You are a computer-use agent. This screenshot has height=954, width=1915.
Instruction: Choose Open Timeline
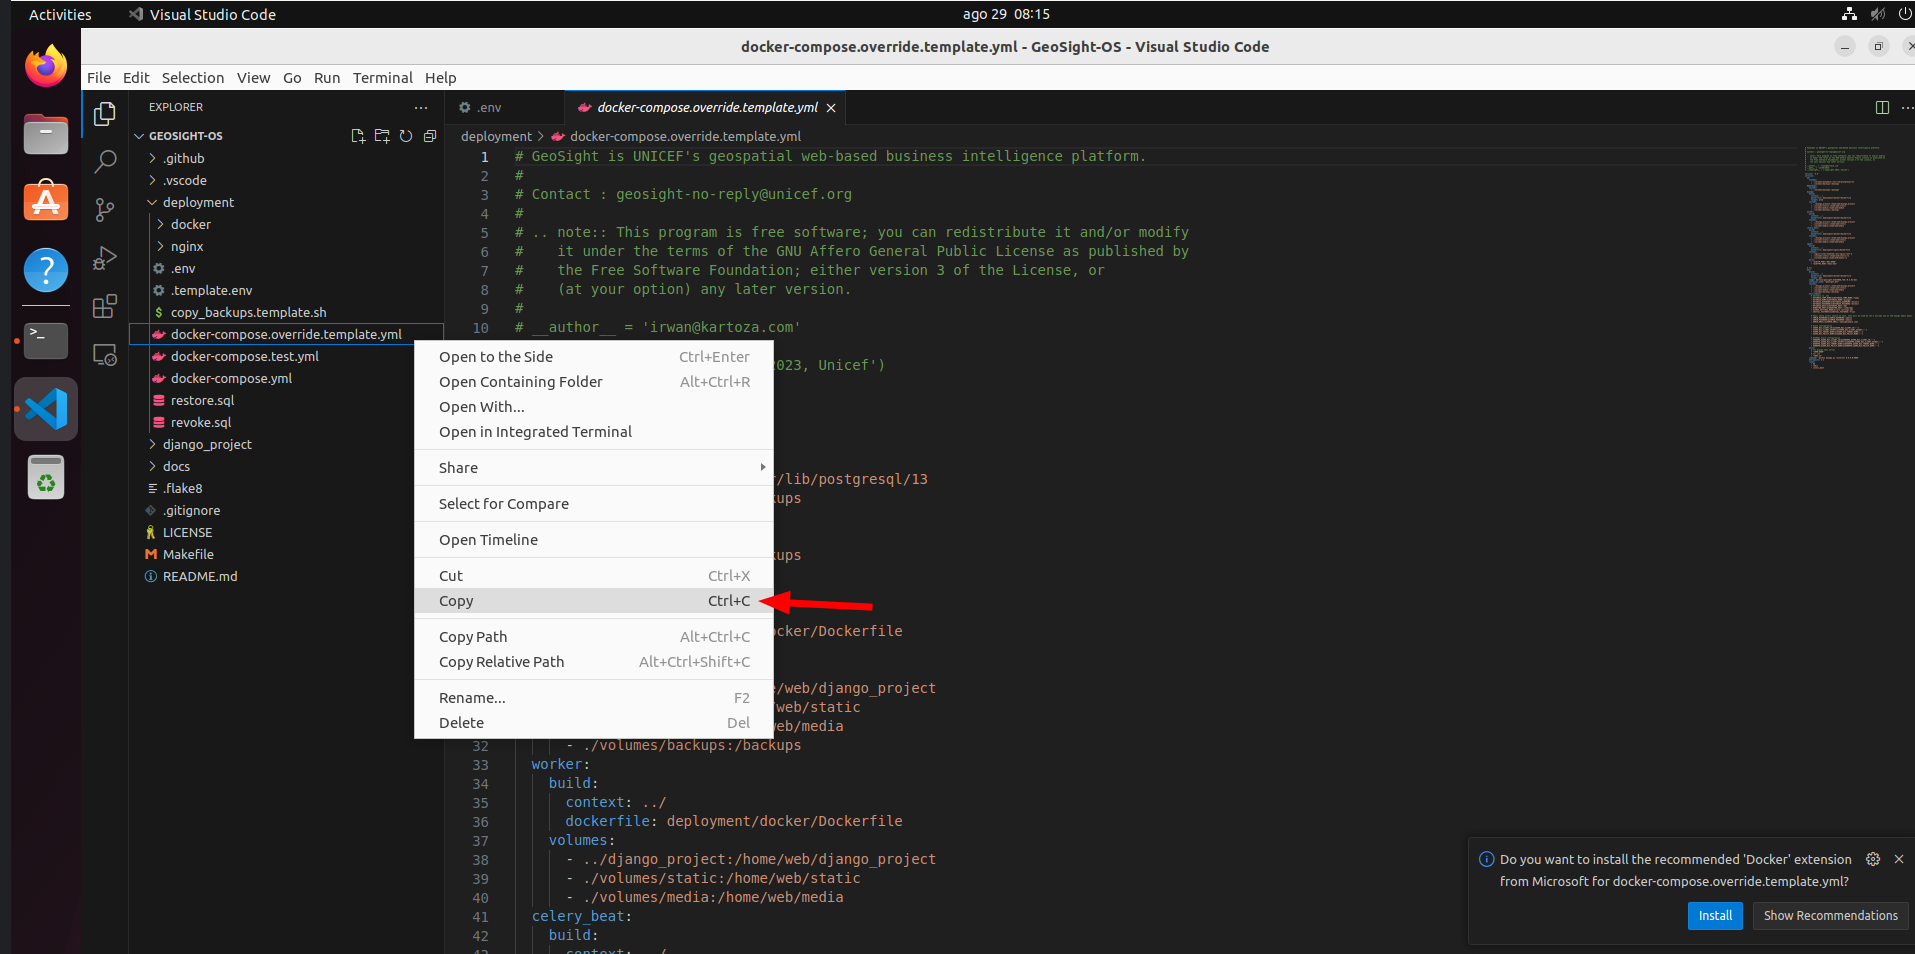tap(594, 540)
